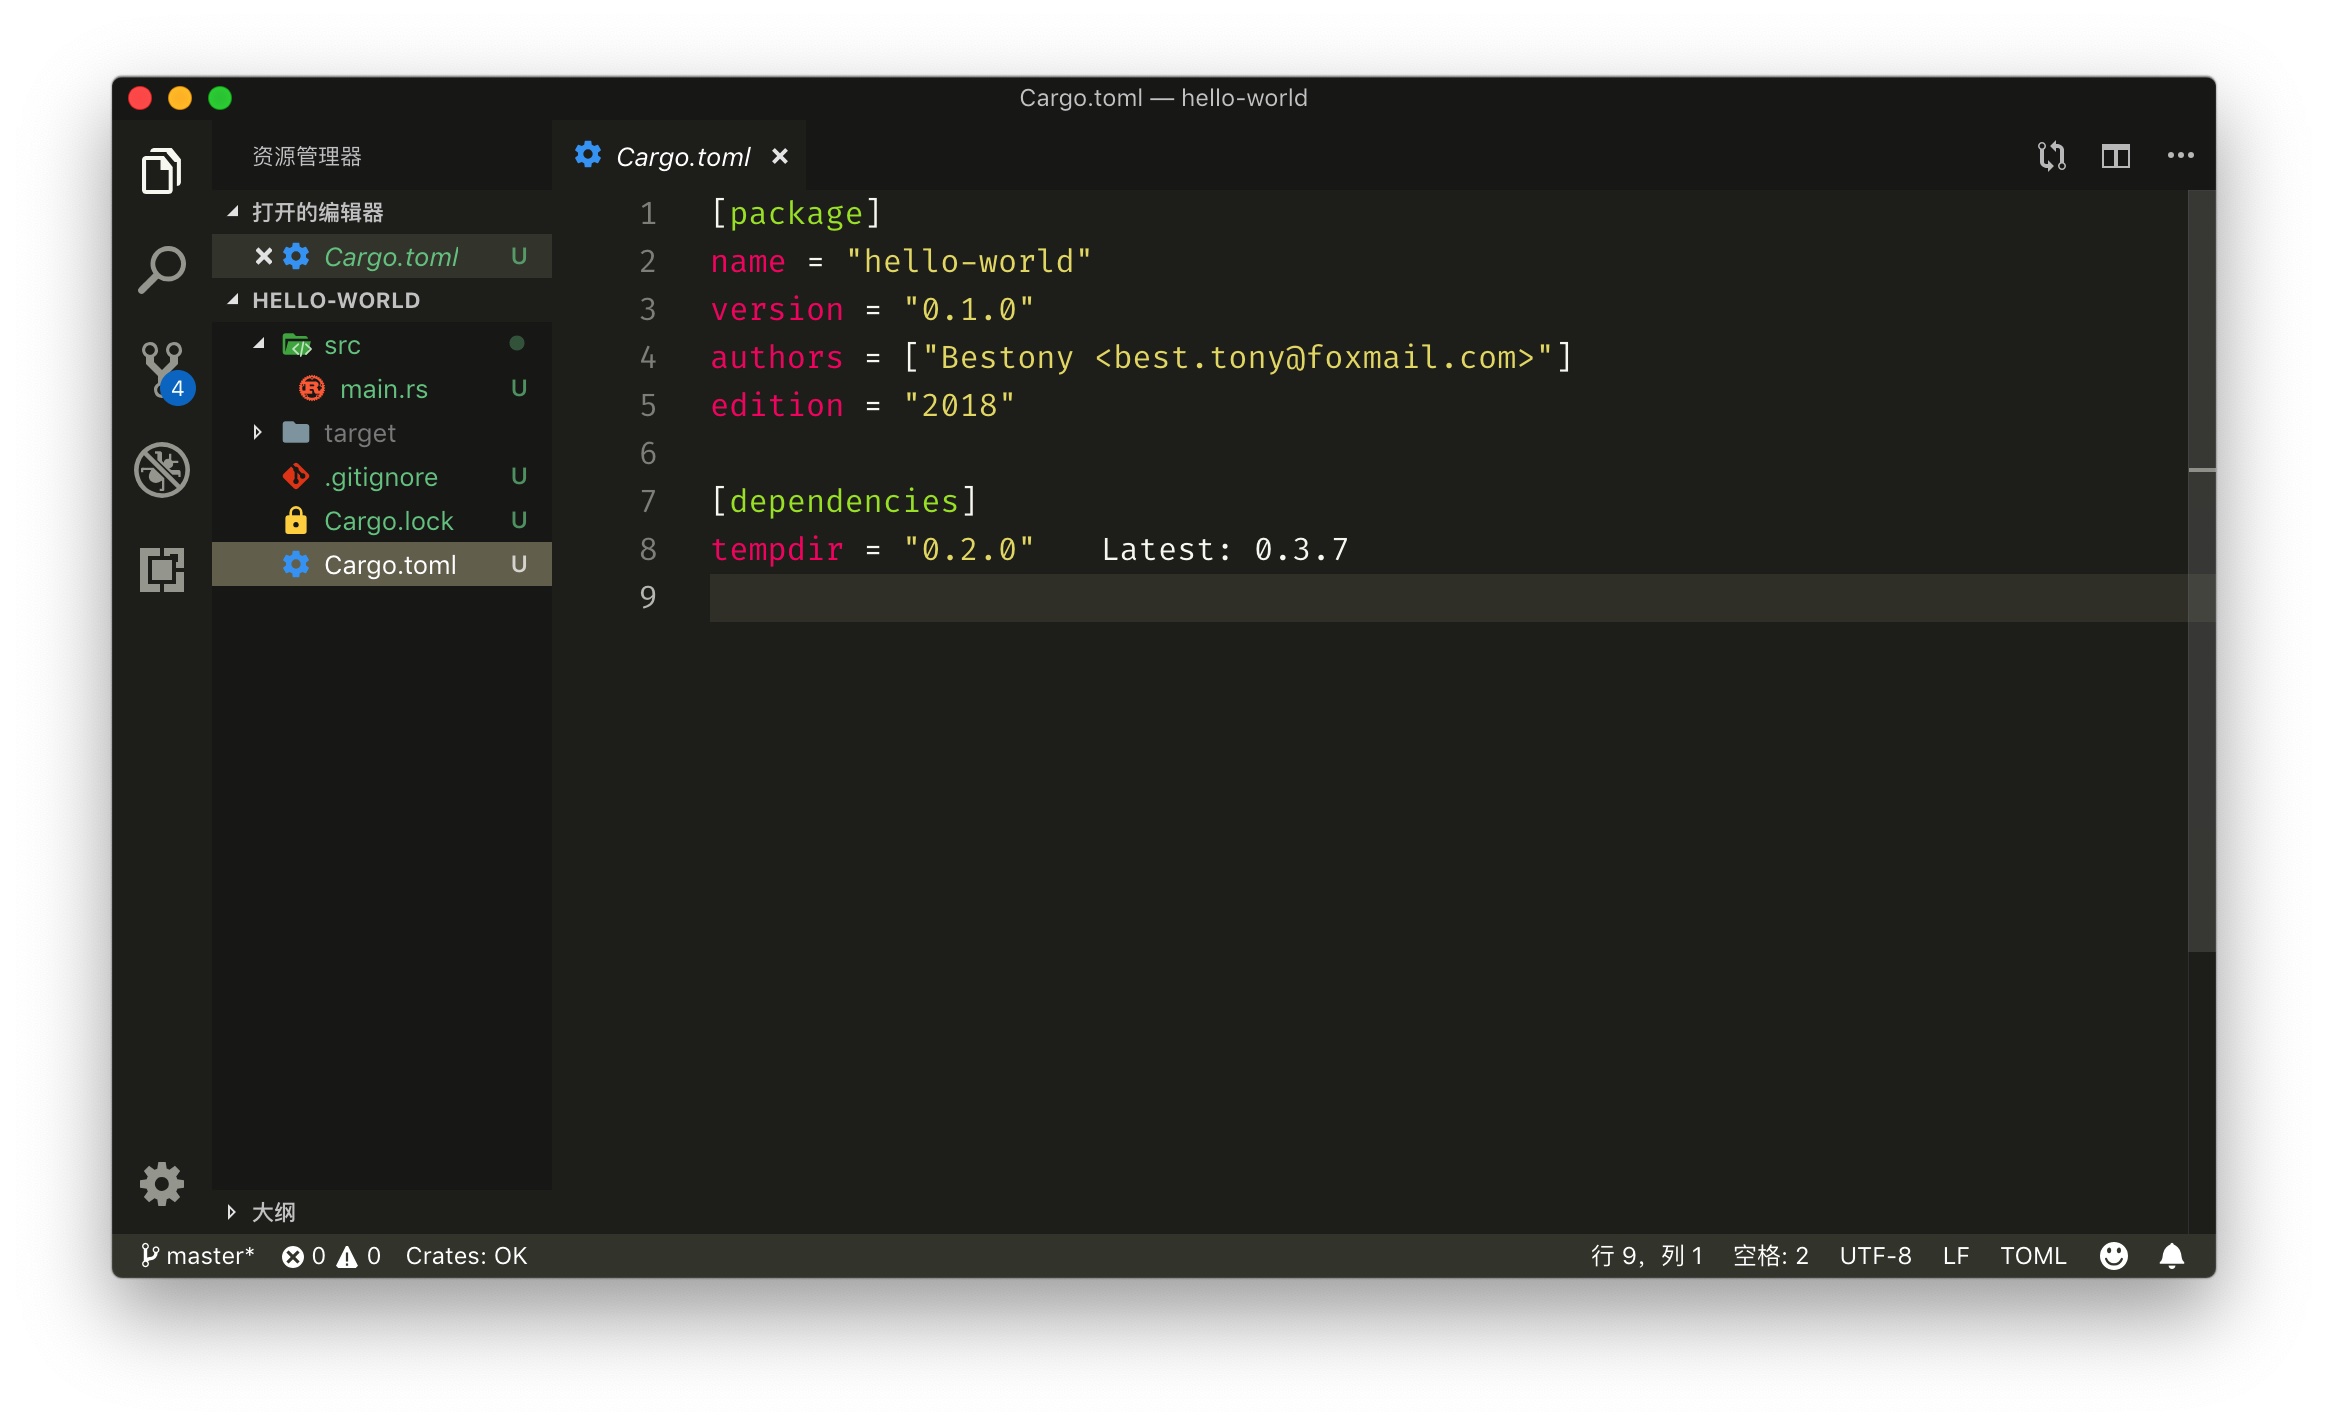Collapse the src folder arrow

tap(258, 344)
